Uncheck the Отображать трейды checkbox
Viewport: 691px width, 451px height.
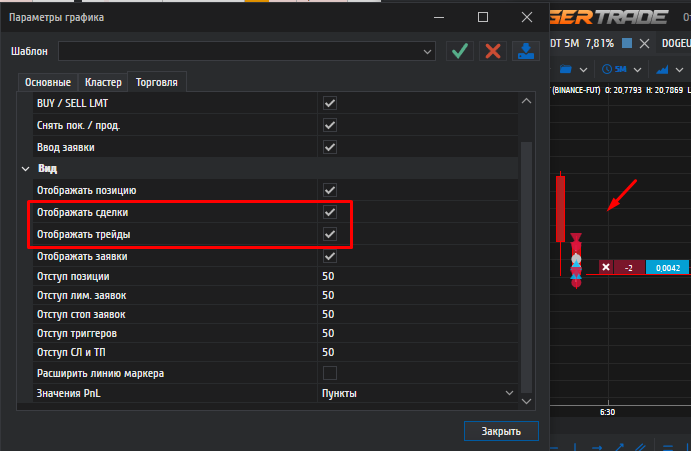(x=330, y=234)
